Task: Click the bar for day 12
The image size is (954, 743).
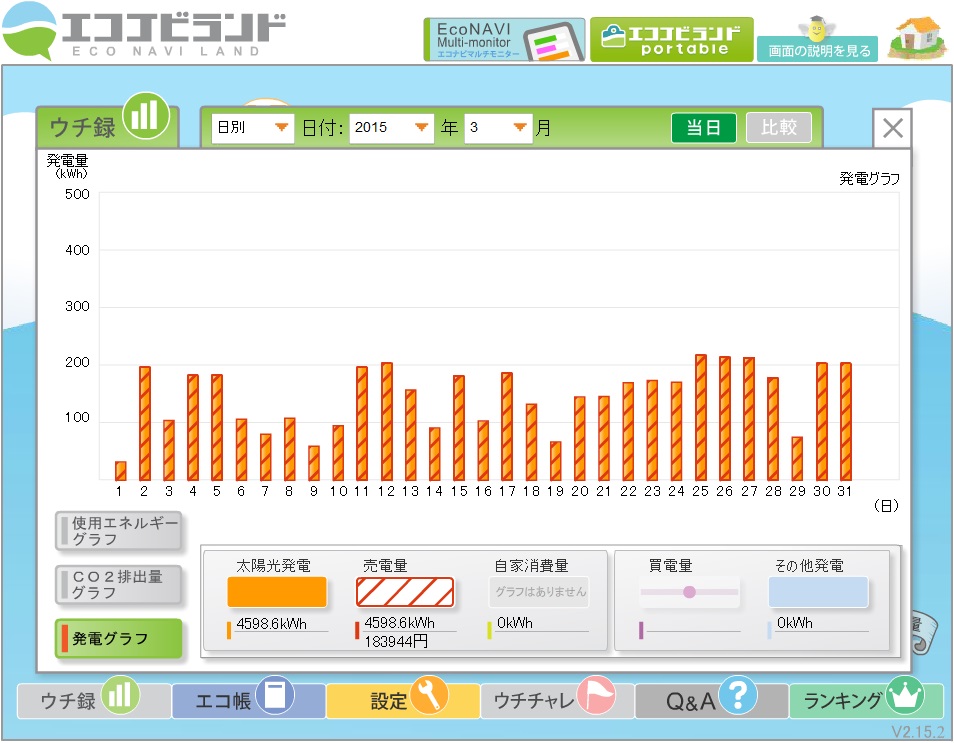Action: (x=386, y=422)
